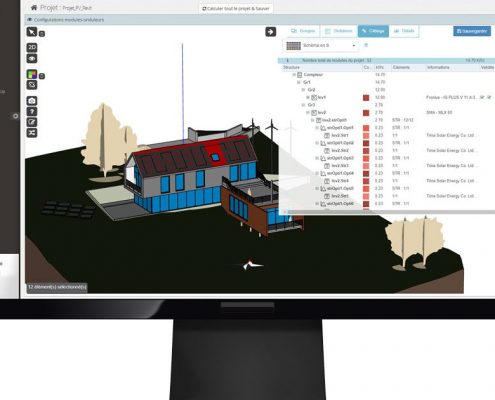Click the Inv2 row red color swatch
Viewport: 495px width, 400px height.
(366, 113)
